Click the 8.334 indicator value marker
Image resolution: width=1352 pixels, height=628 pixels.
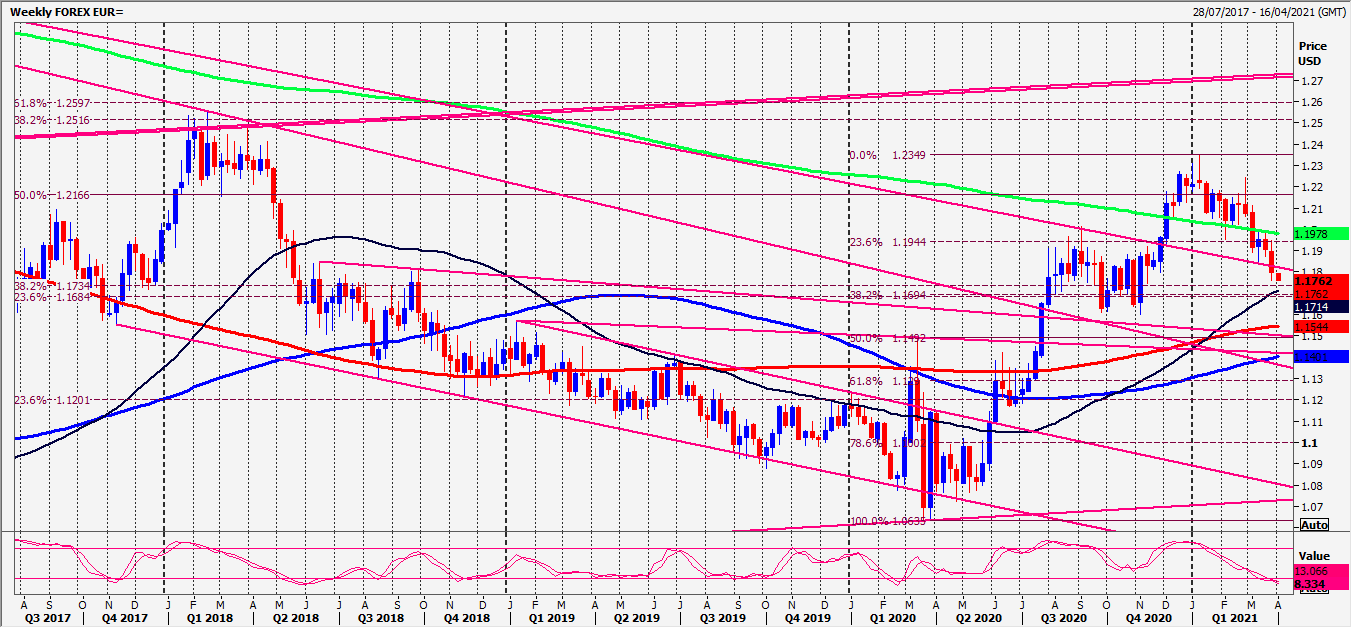pos(1310,582)
